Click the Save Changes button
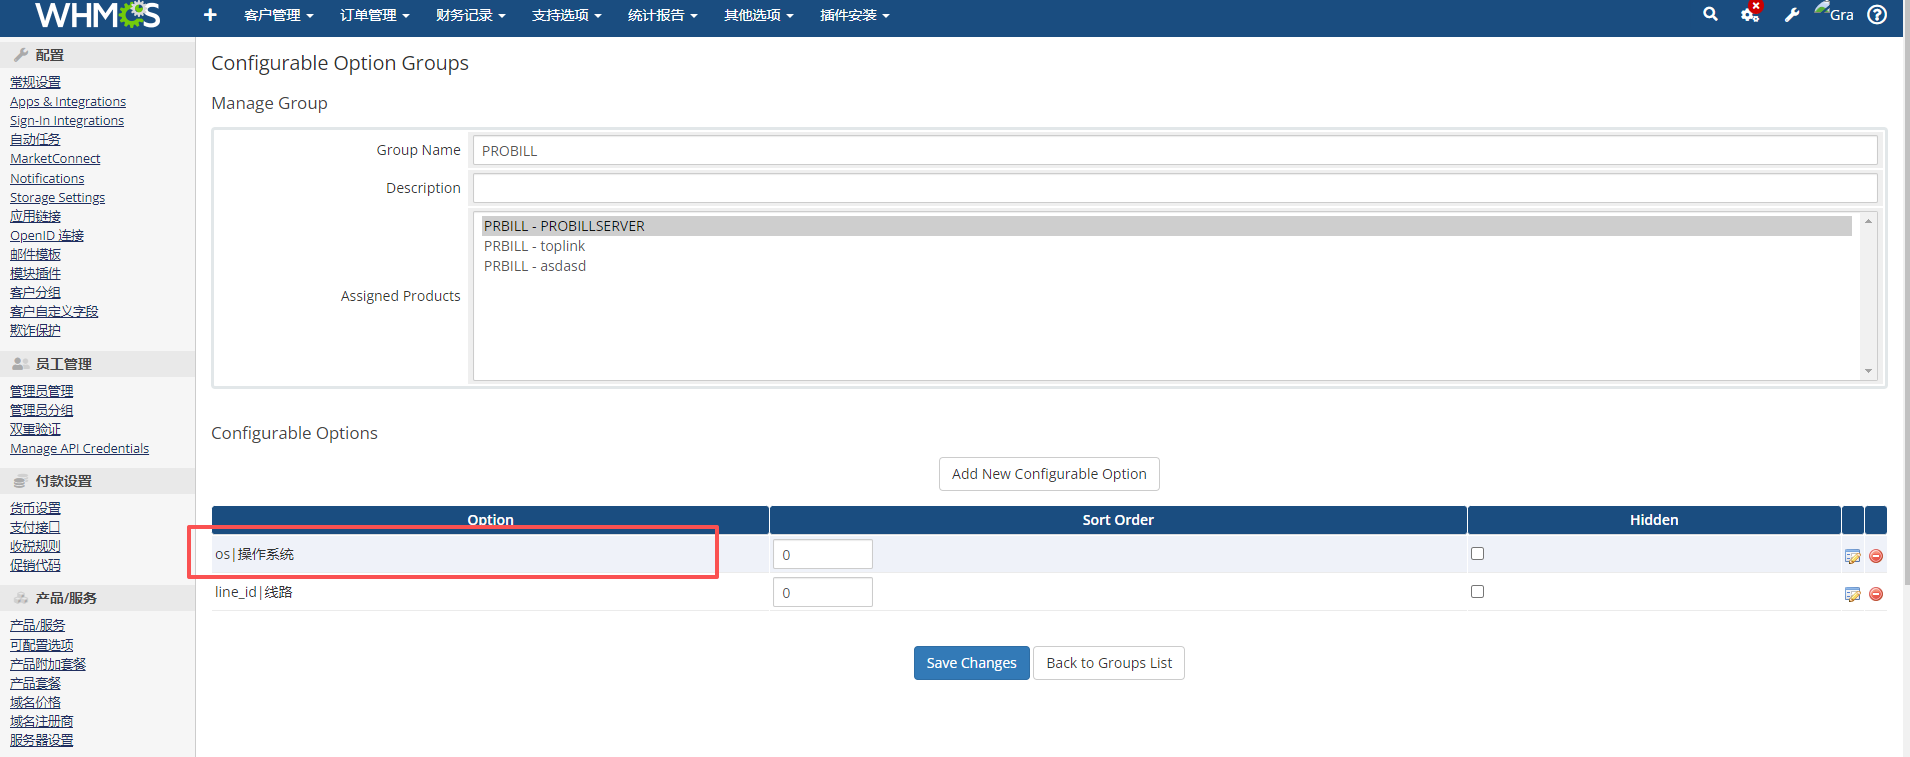The image size is (1910, 757). tap(971, 663)
